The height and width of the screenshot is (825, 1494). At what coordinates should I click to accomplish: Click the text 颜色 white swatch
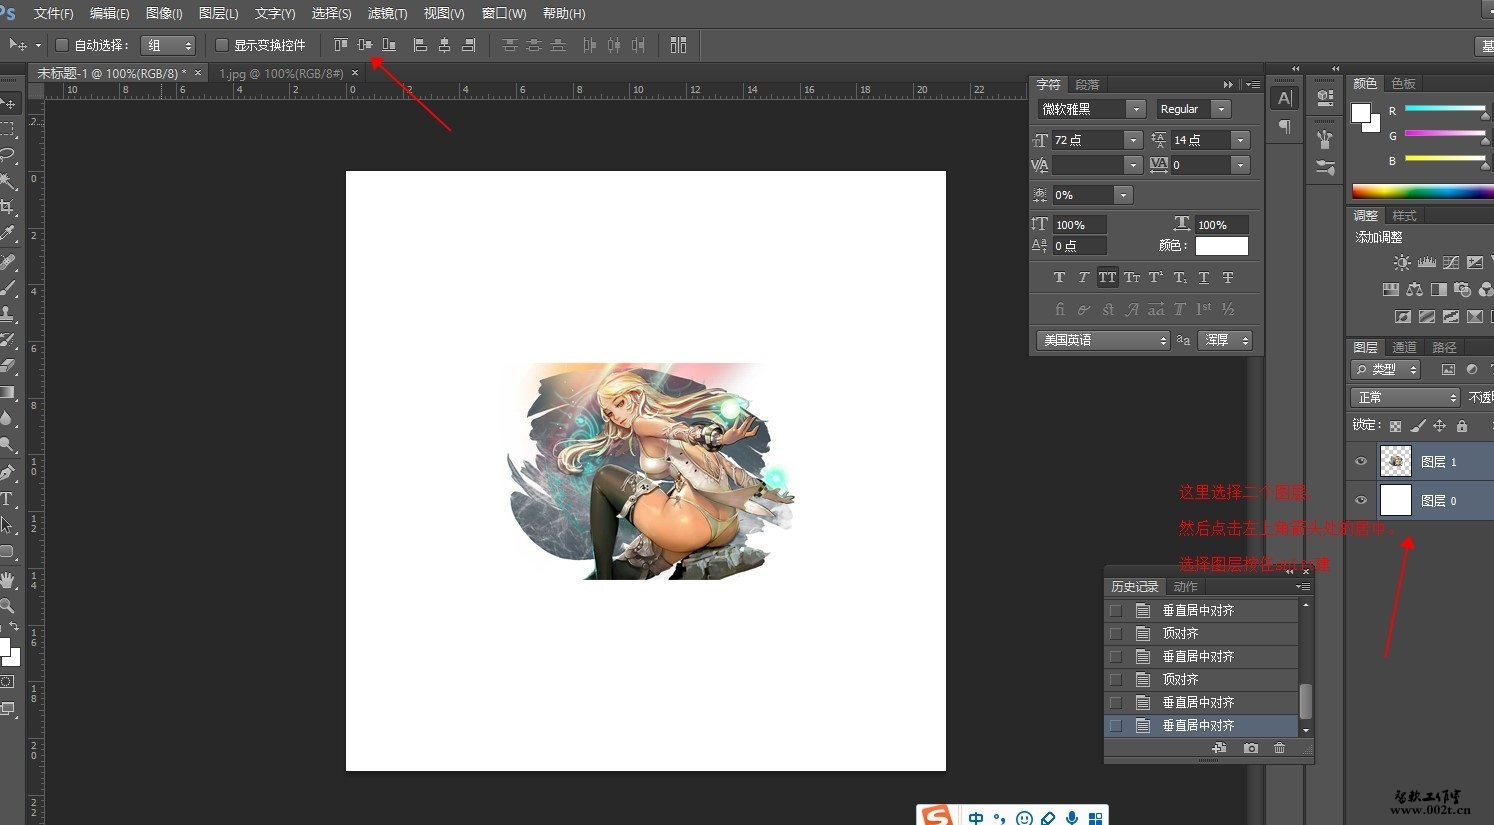(x=1222, y=246)
